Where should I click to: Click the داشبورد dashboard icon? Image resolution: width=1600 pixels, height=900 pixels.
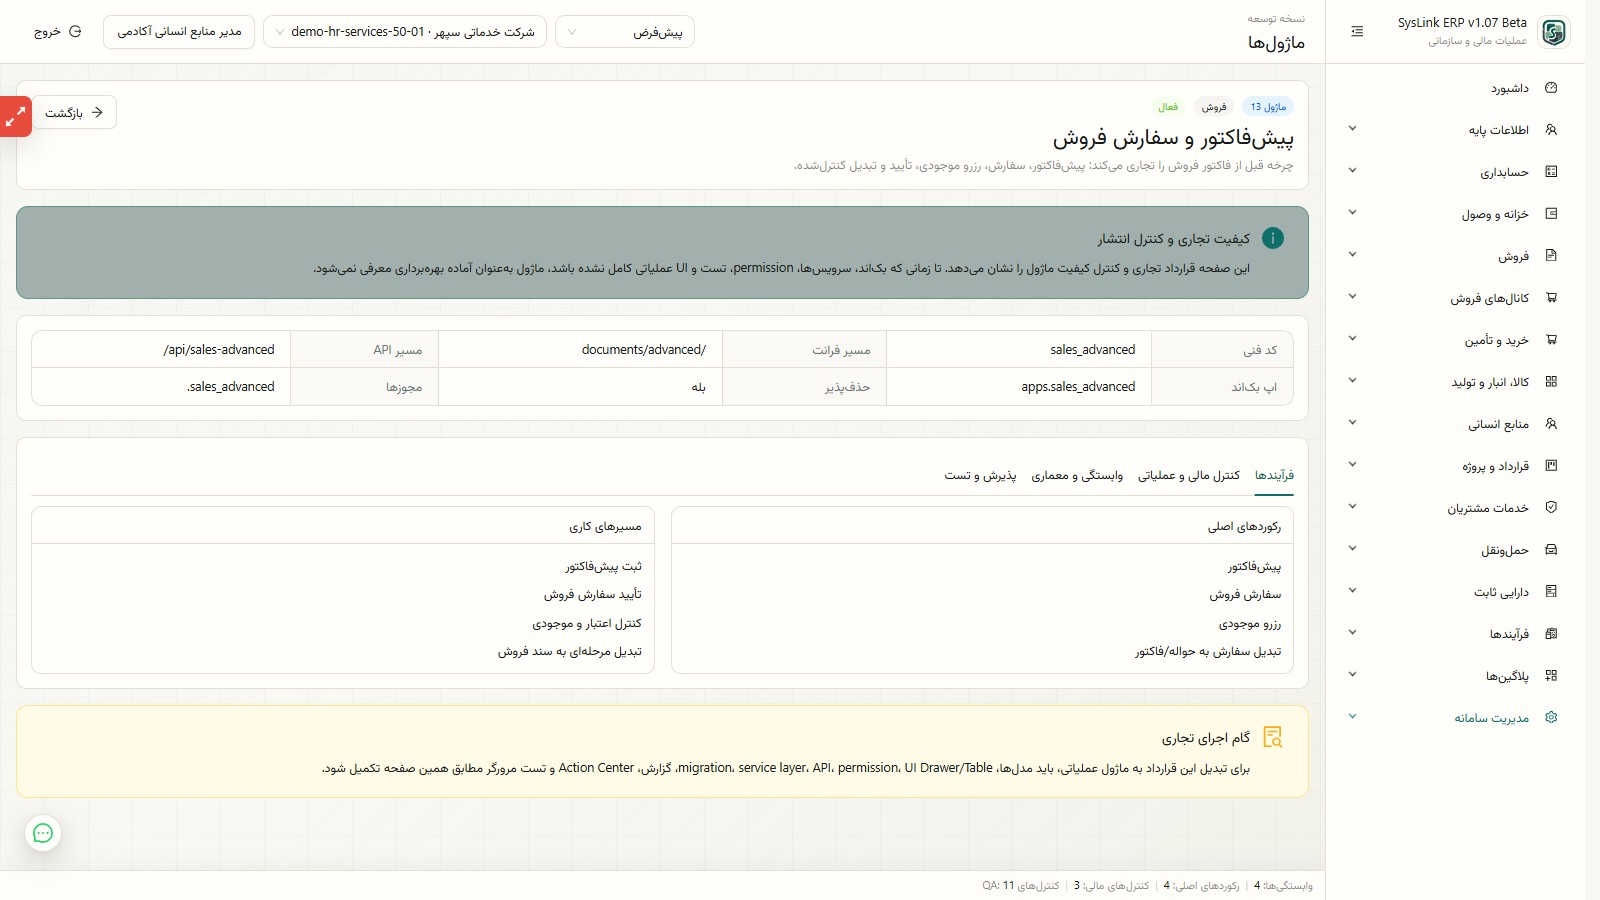pos(1551,88)
